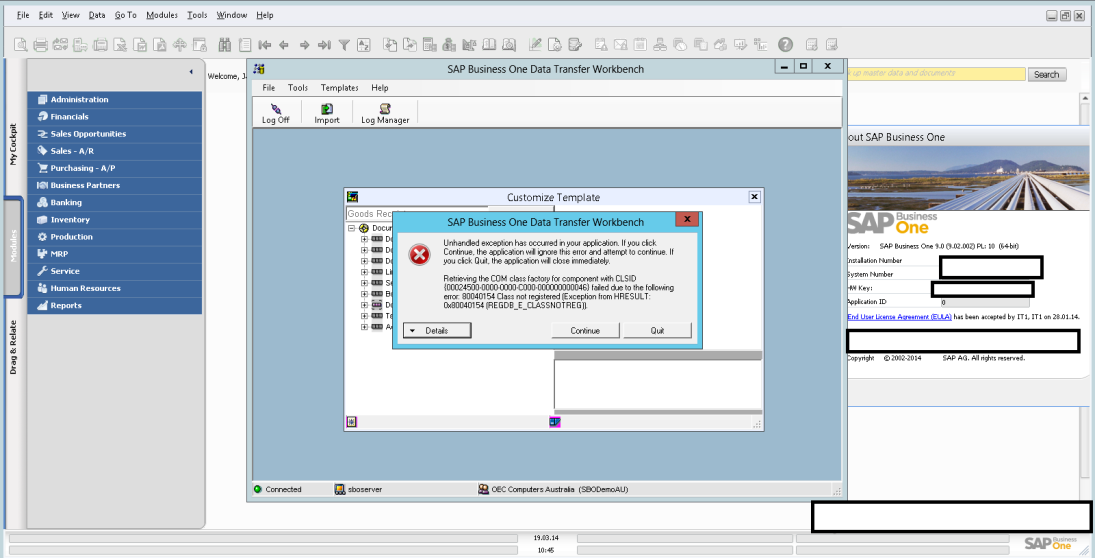Open the Modules menu in main menu bar
Image resolution: width=1095 pixels, height=558 pixels.
pos(162,16)
